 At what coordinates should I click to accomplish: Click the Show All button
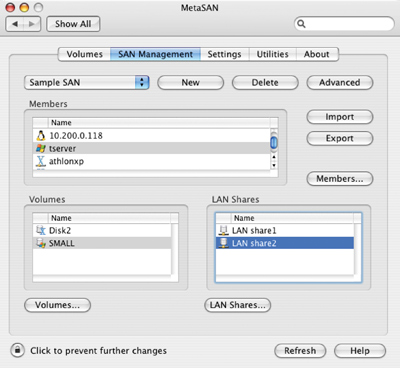pyautogui.click(x=73, y=24)
